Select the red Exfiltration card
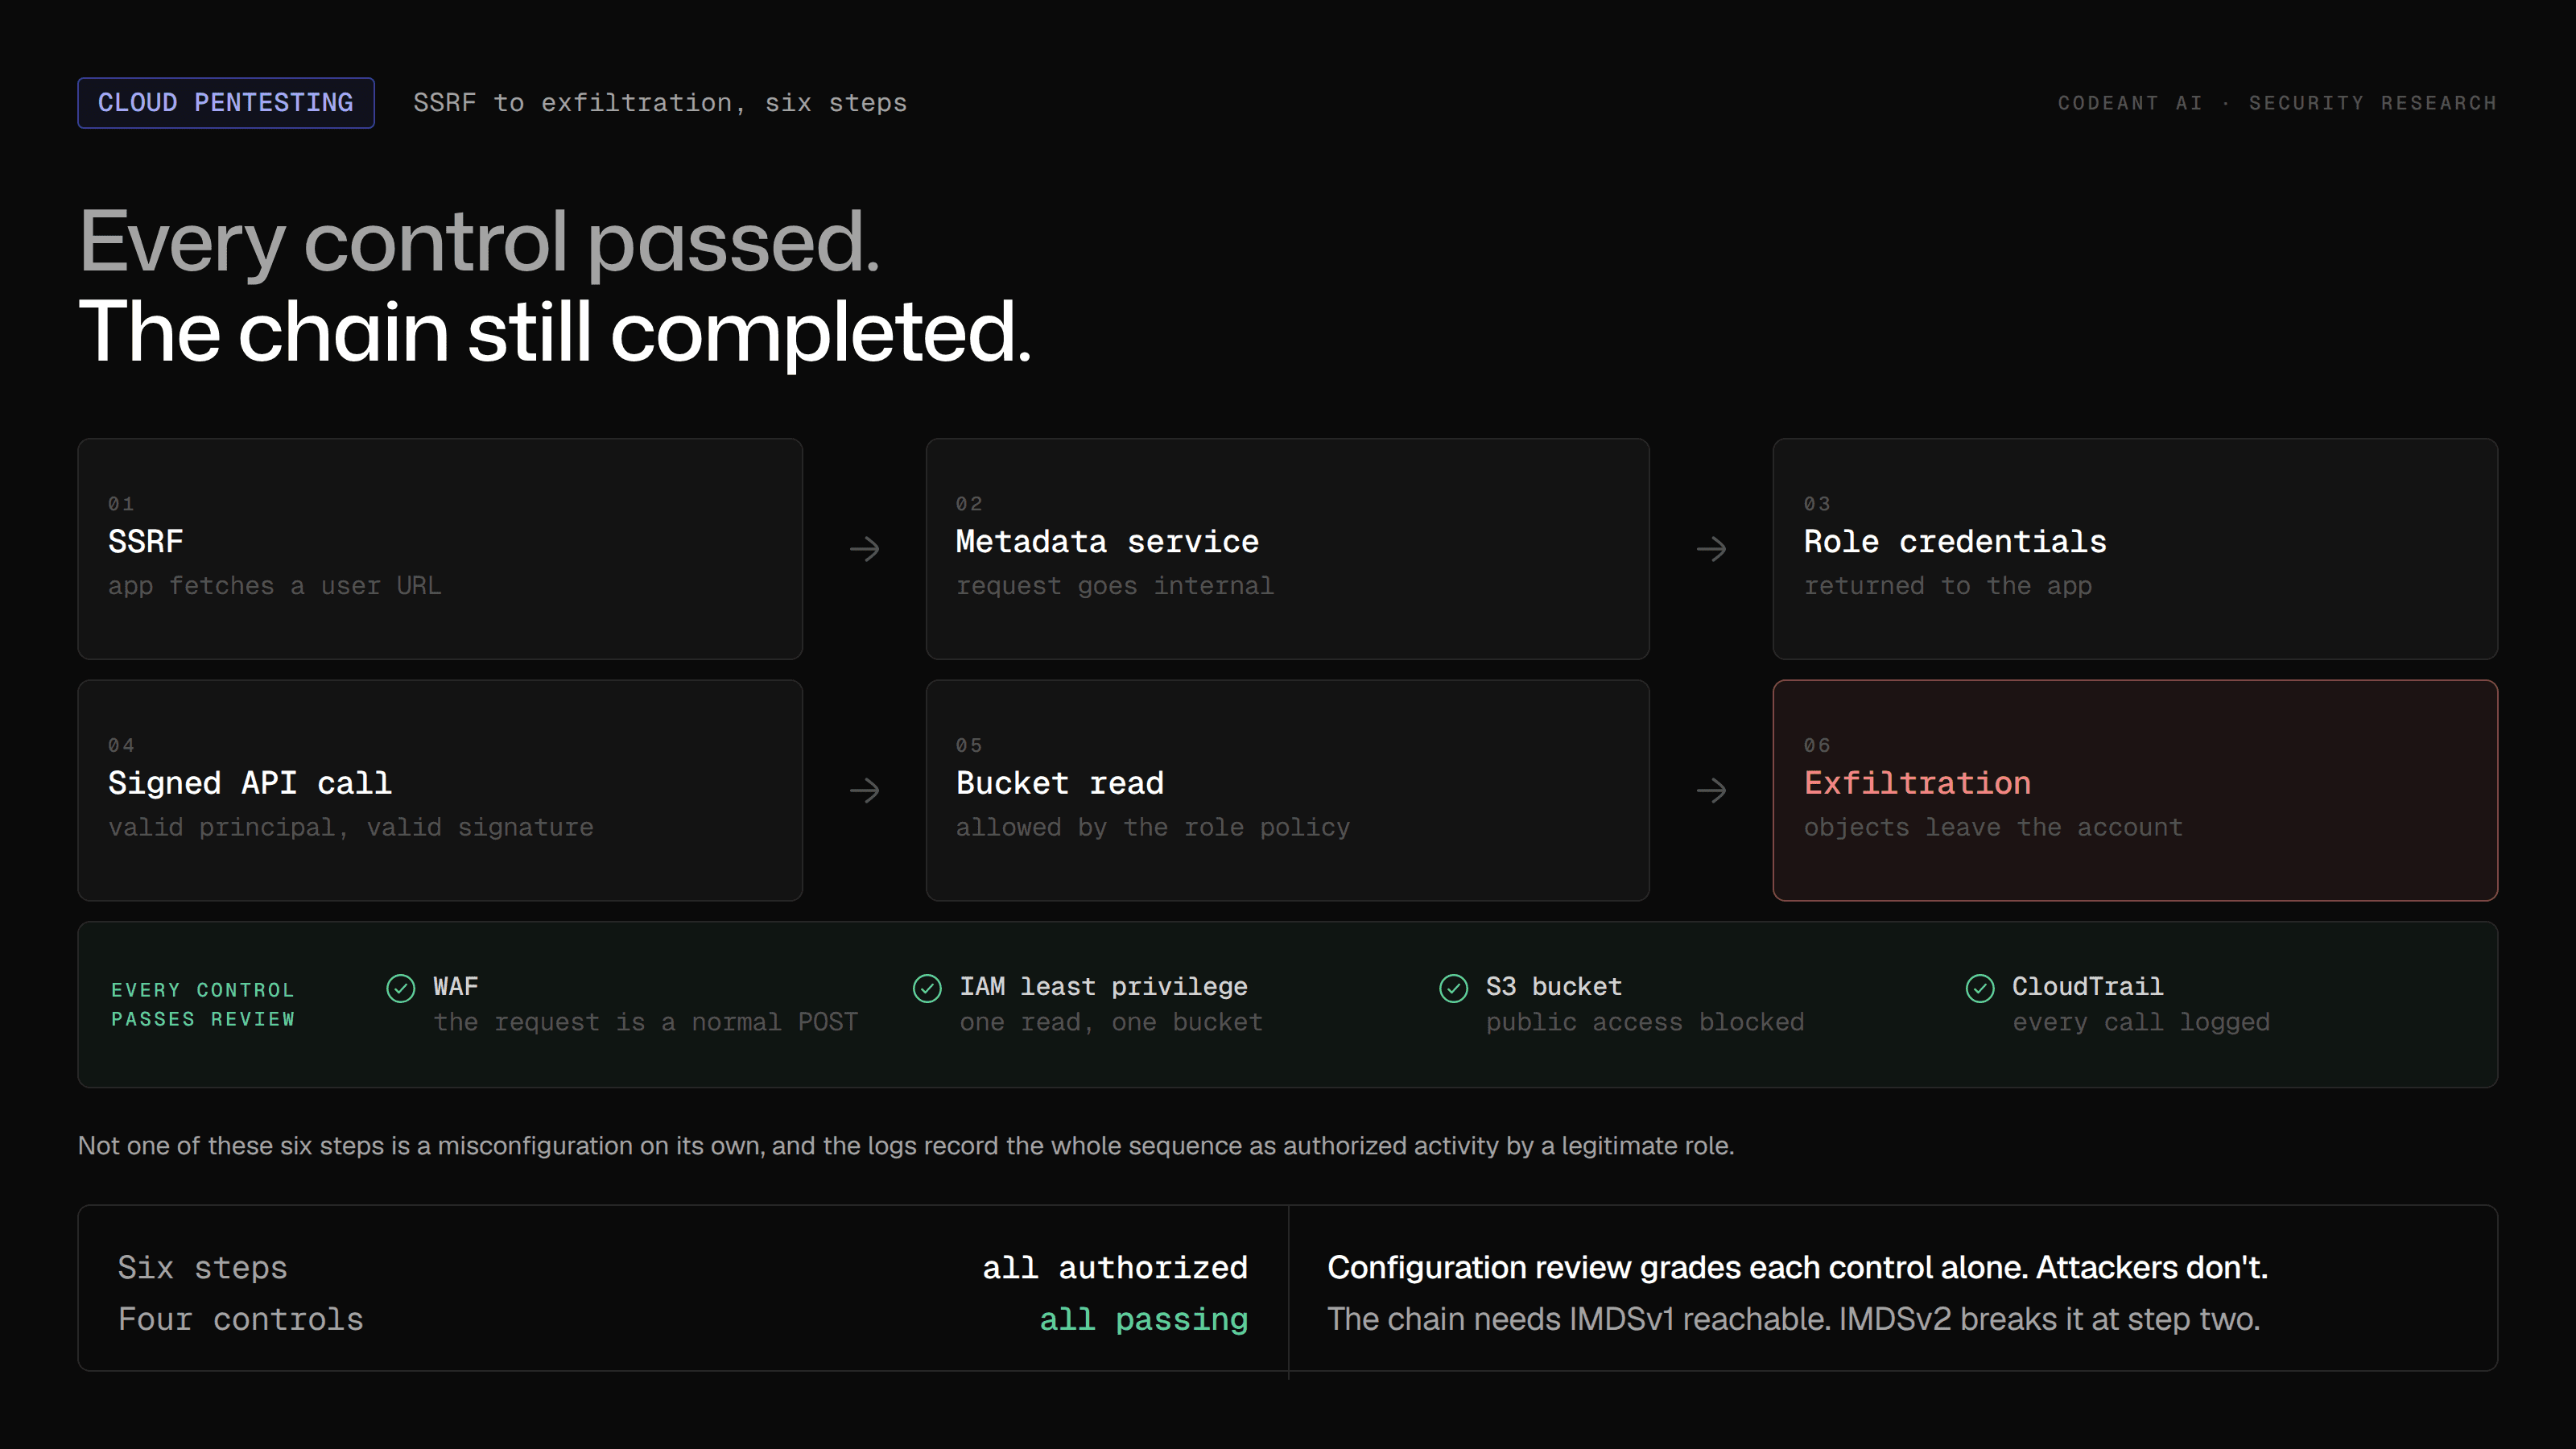 (x=2135, y=791)
